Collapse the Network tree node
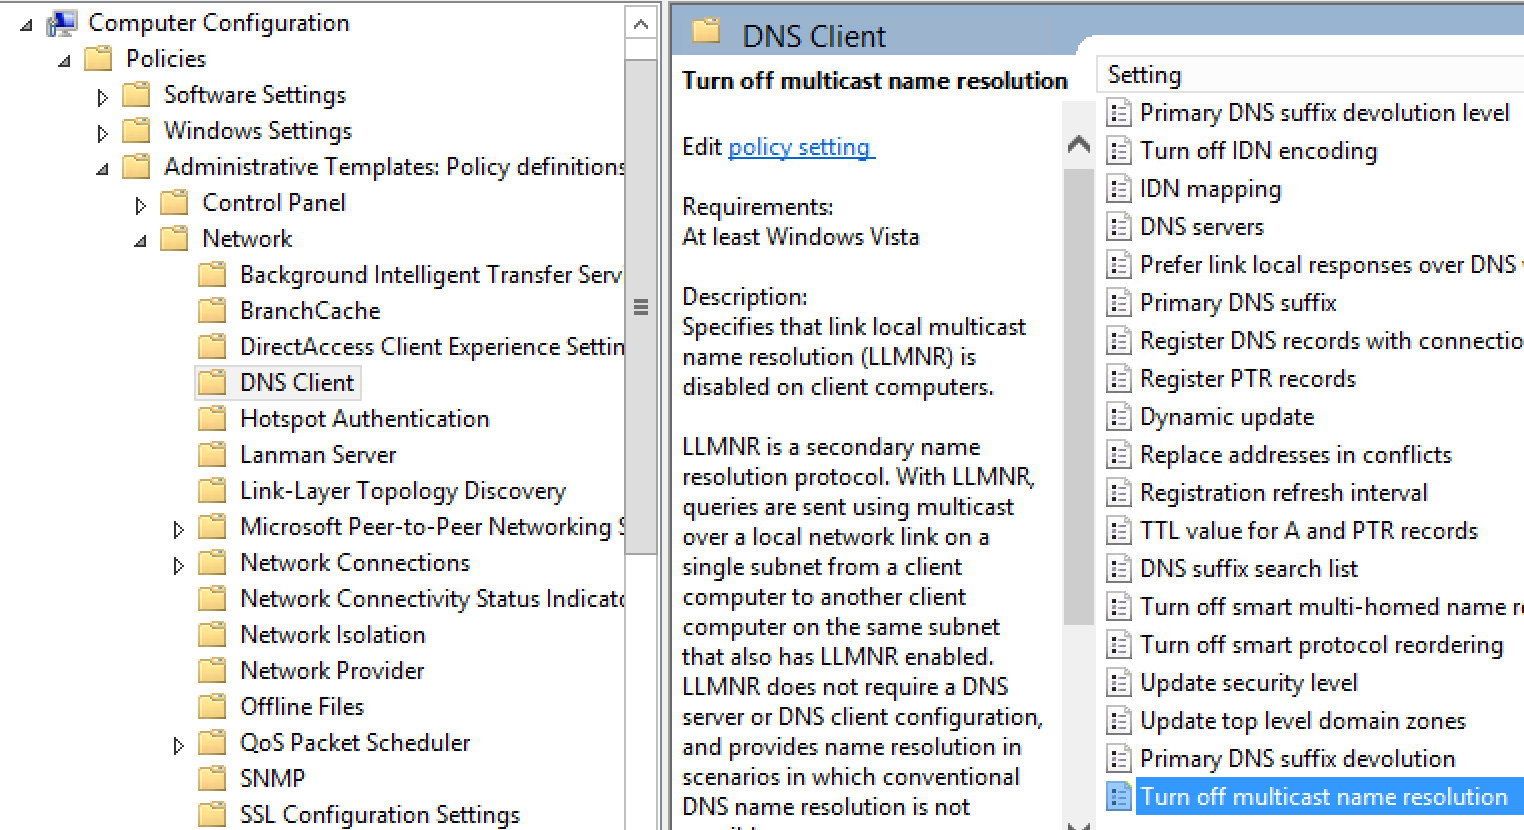The height and width of the screenshot is (830, 1524). coord(140,241)
